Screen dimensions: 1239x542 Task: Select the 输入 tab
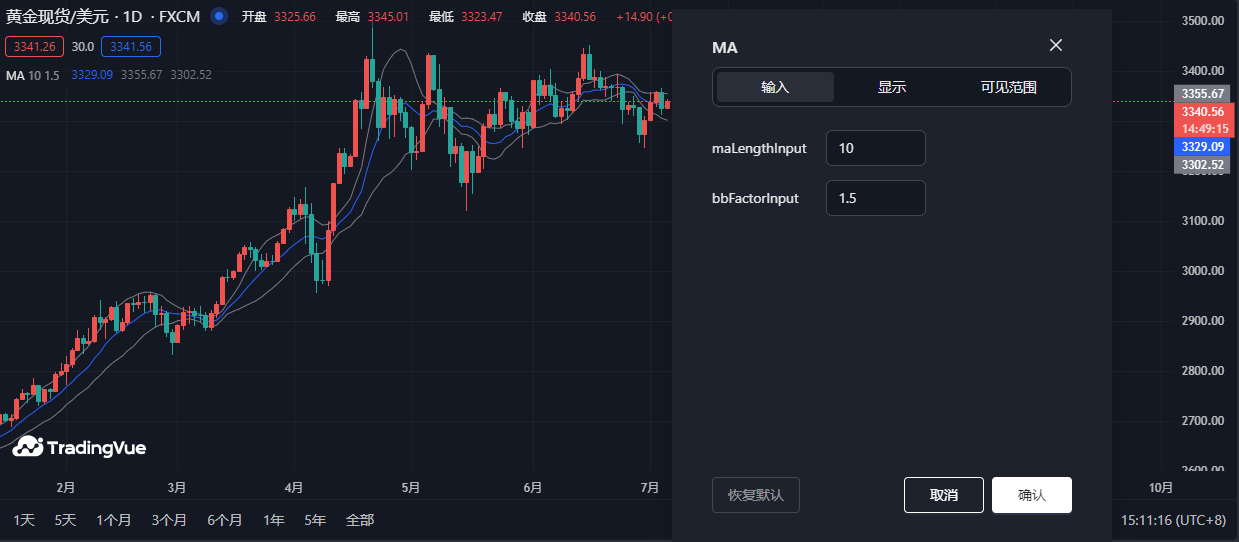tap(775, 87)
